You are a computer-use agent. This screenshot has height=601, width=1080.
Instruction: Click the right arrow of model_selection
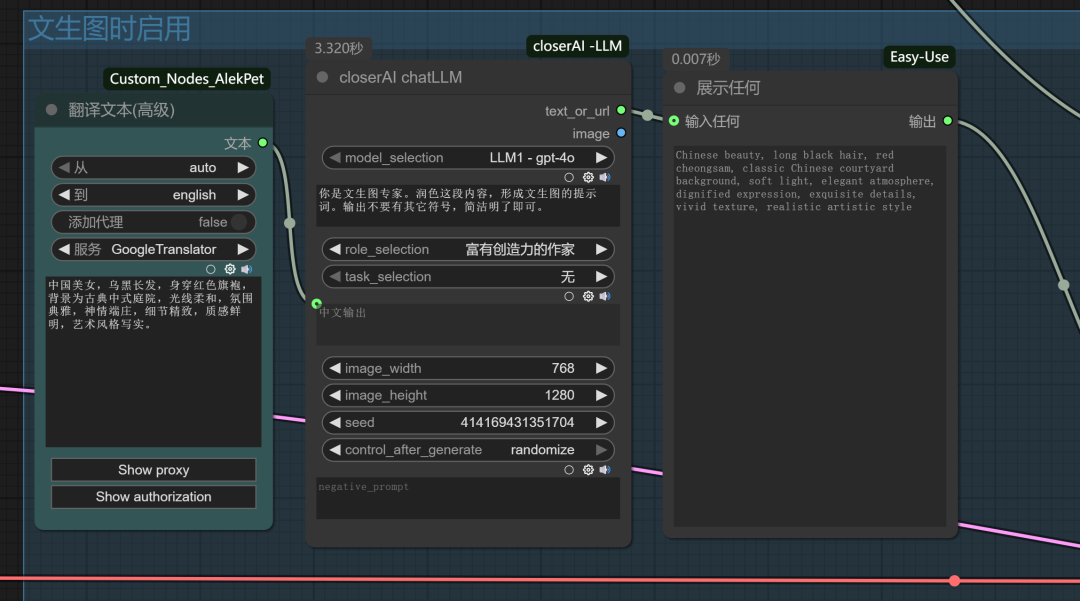[601, 158]
